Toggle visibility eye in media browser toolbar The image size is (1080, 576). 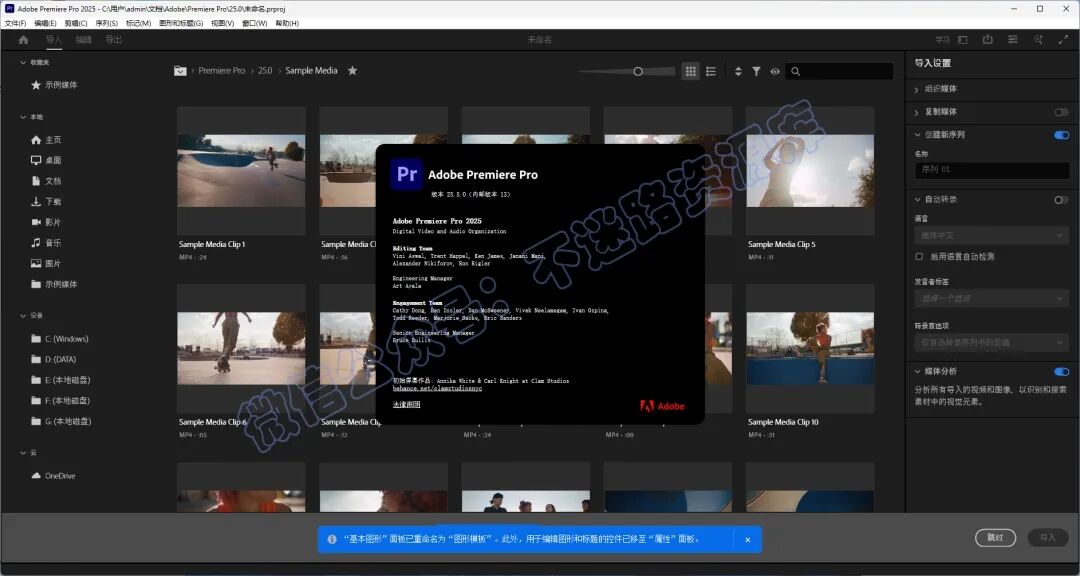point(775,71)
